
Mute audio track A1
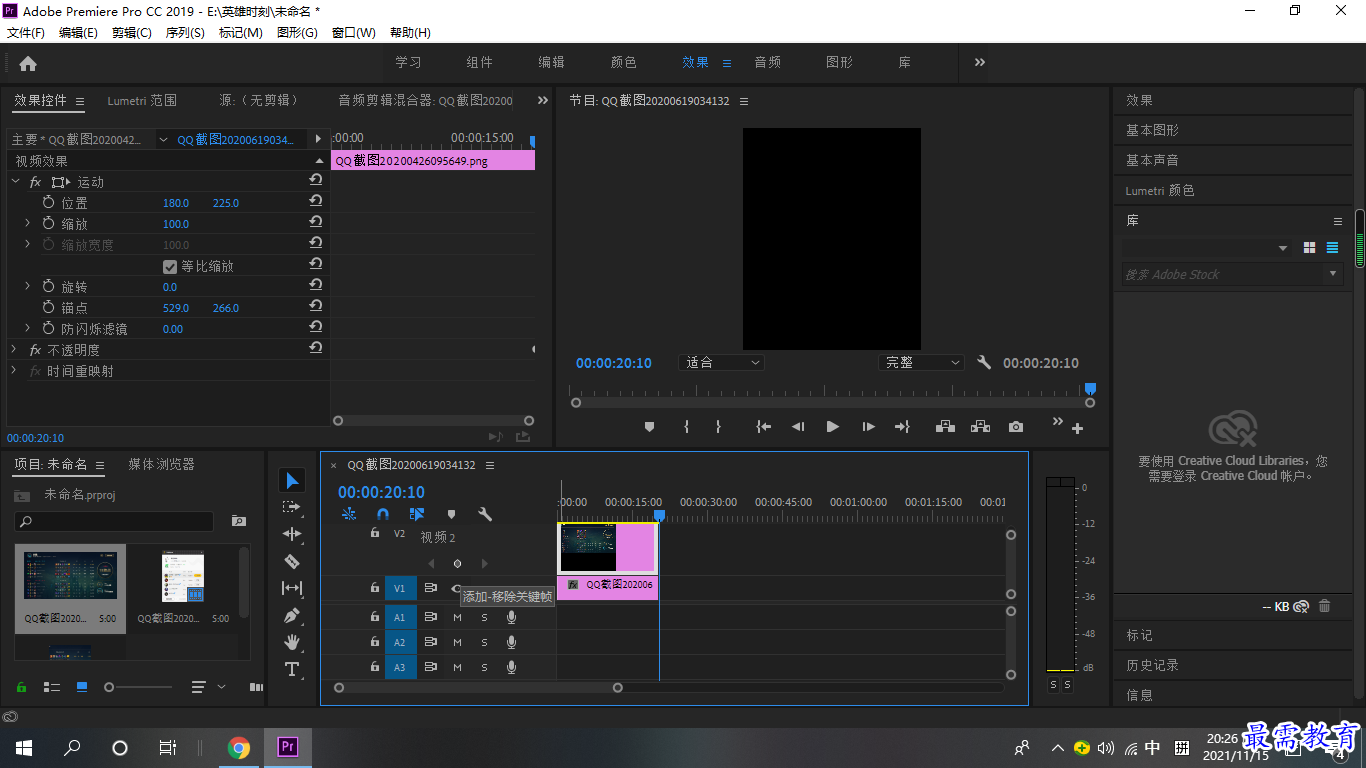point(457,617)
